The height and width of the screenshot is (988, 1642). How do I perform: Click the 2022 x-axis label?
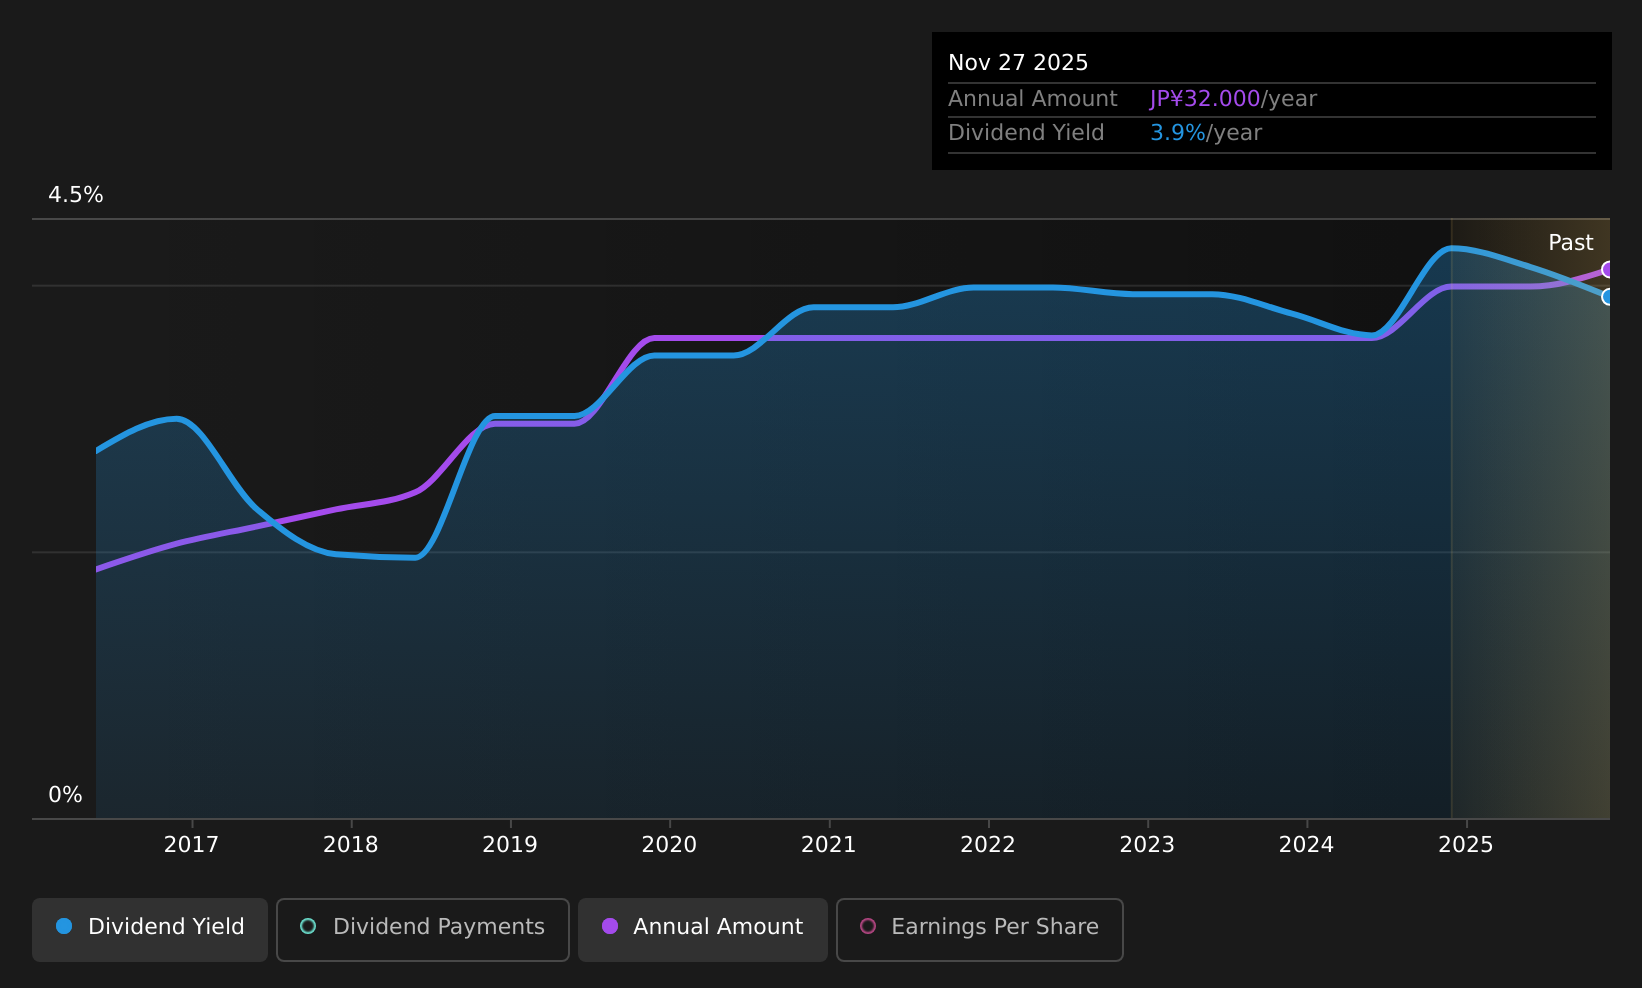(x=988, y=845)
